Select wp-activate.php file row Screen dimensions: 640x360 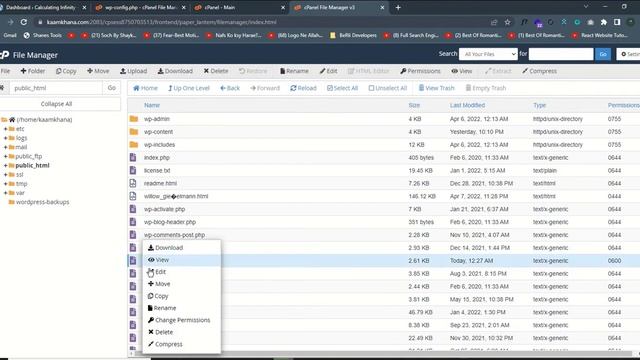(x=384, y=209)
